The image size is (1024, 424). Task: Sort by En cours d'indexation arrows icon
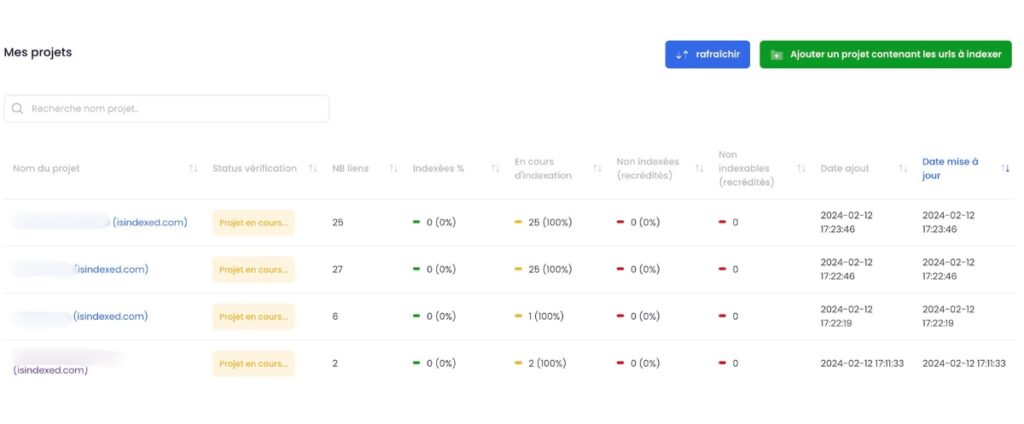pos(597,169)
